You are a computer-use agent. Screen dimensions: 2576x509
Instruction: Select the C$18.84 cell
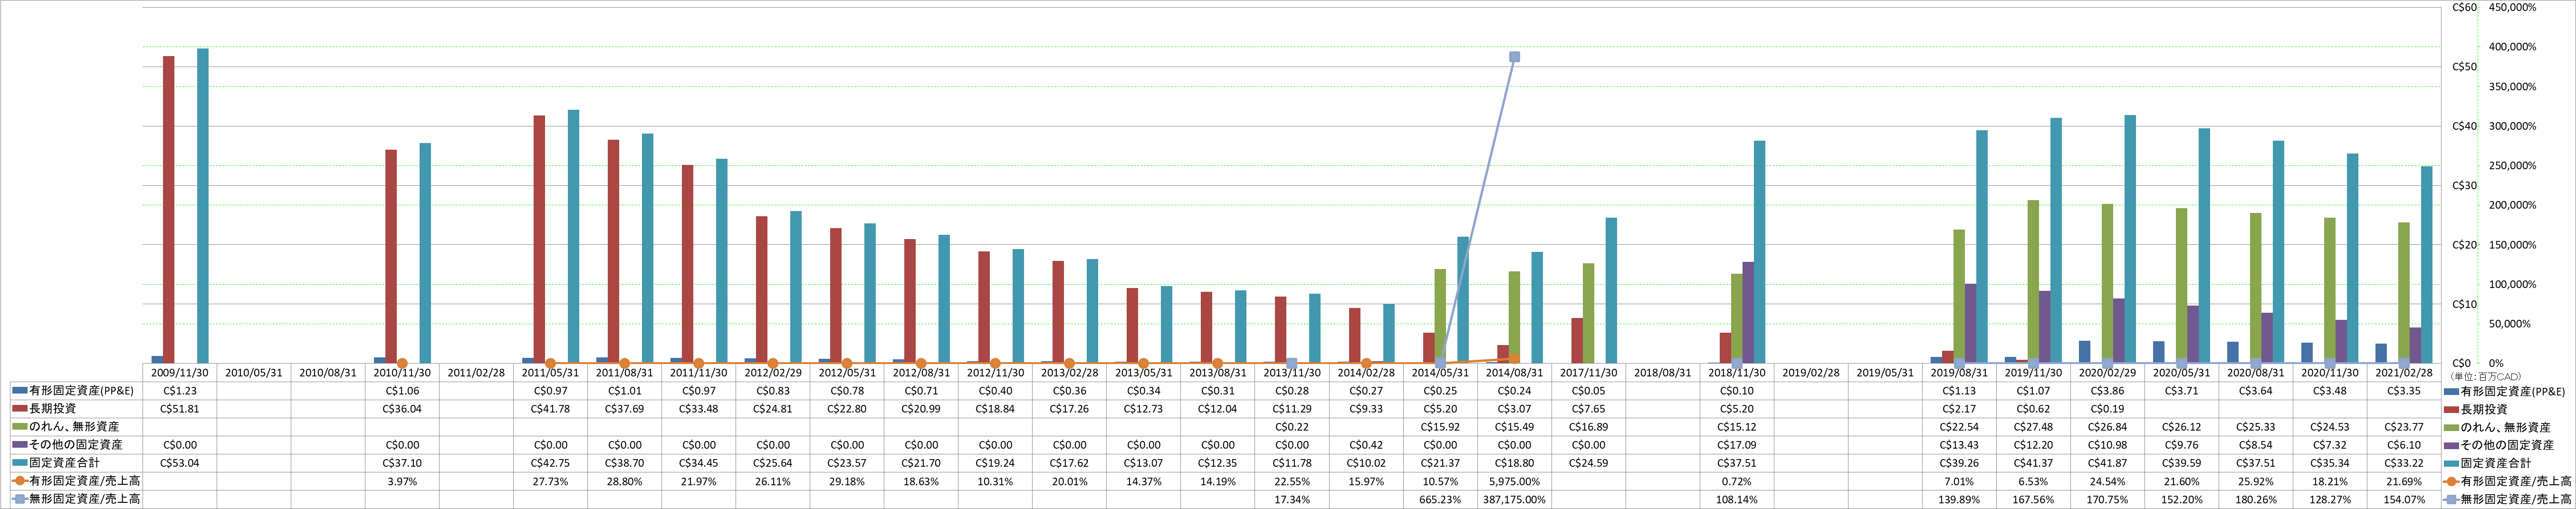(995, 409)
